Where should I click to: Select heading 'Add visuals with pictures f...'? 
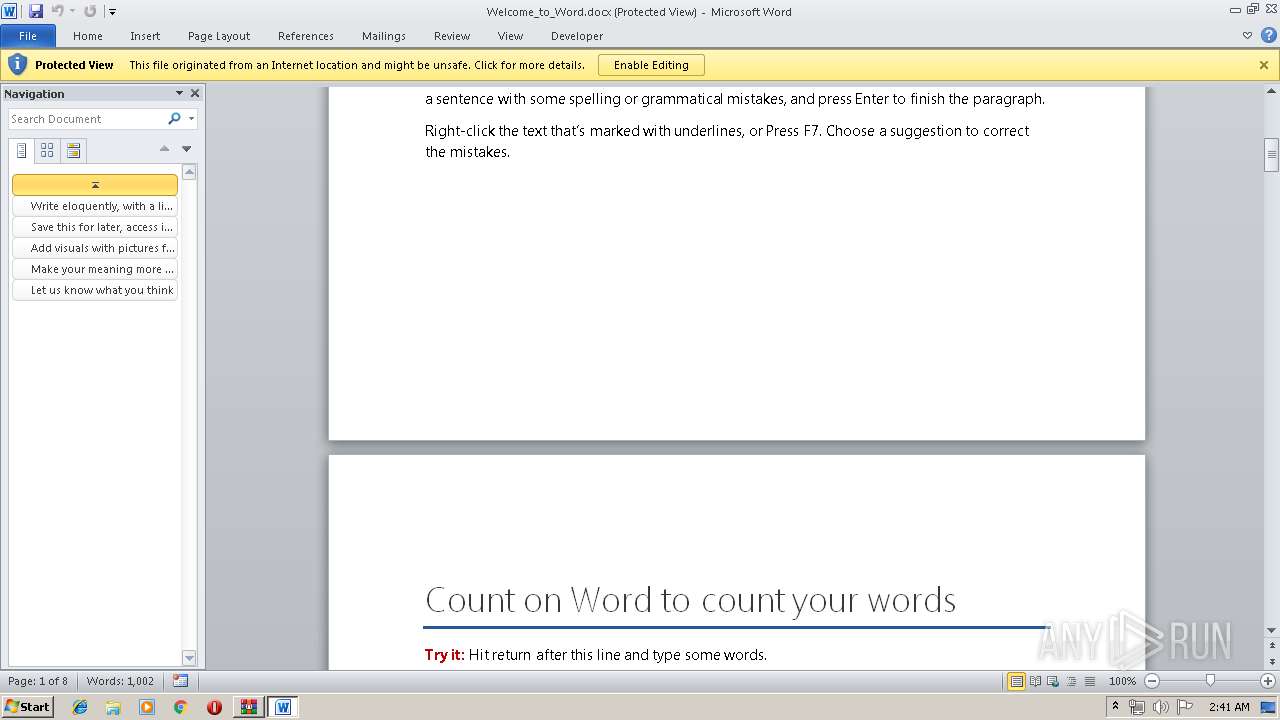[95, 248]
